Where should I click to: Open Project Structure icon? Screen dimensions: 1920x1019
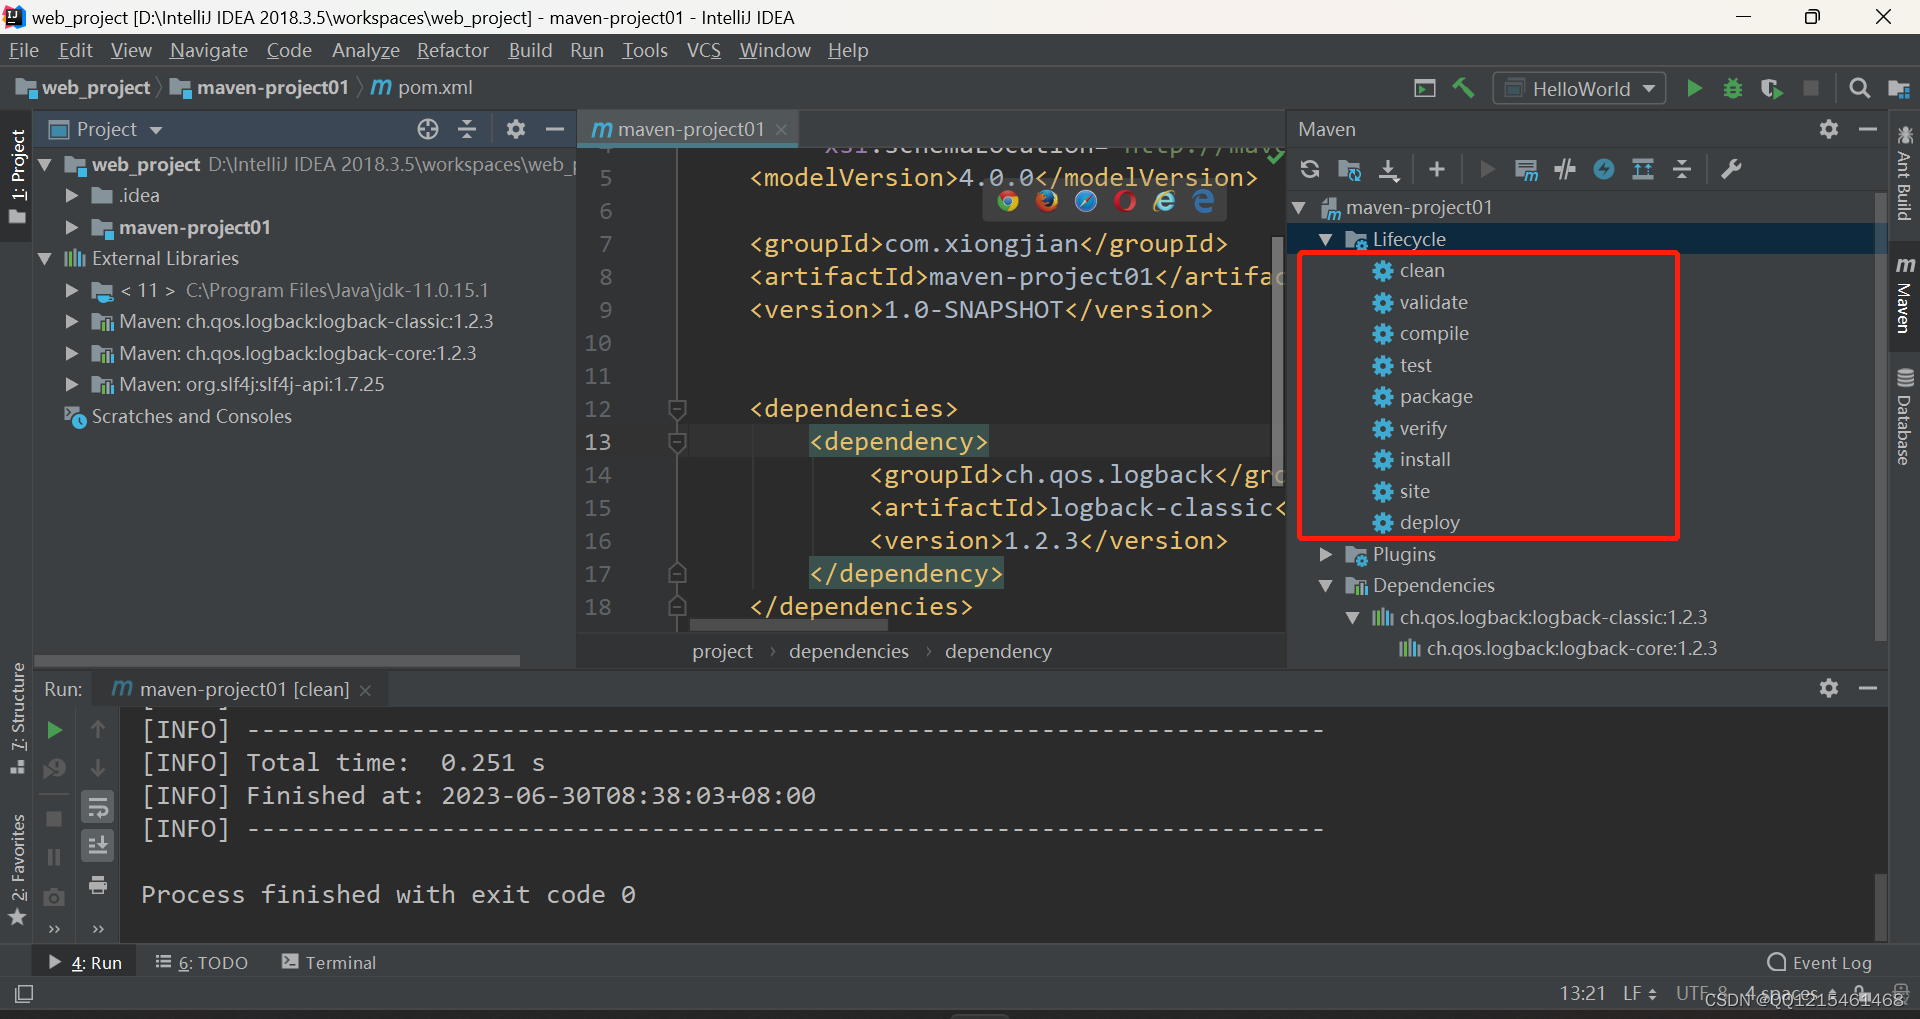[x=1899, y=88]
